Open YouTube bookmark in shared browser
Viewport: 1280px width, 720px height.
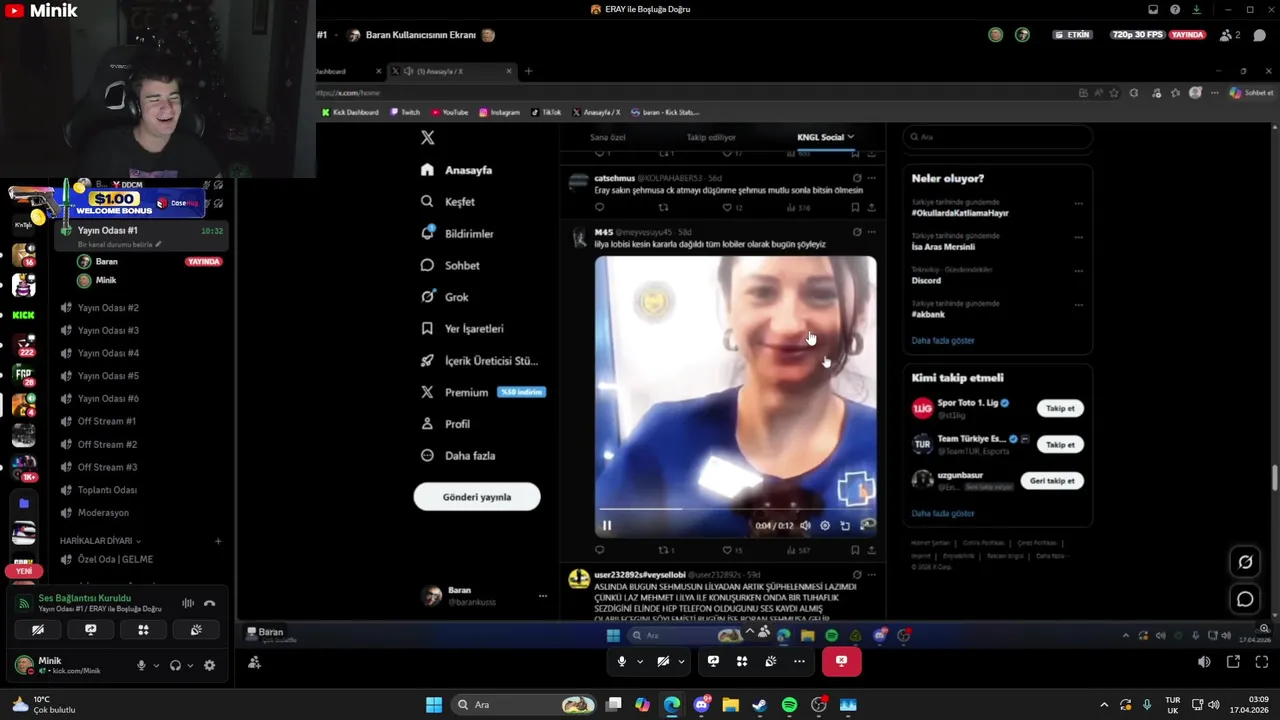(449, 112)
